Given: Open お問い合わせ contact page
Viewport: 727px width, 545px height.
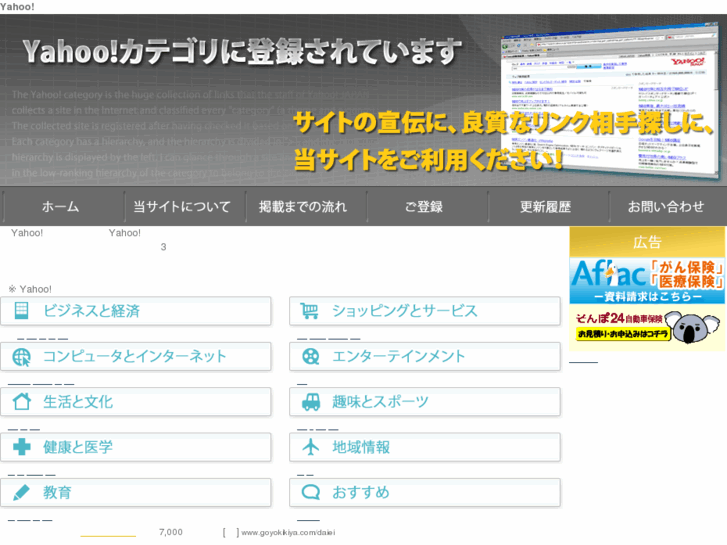Looking at the screenshot, I should [666, 206].
